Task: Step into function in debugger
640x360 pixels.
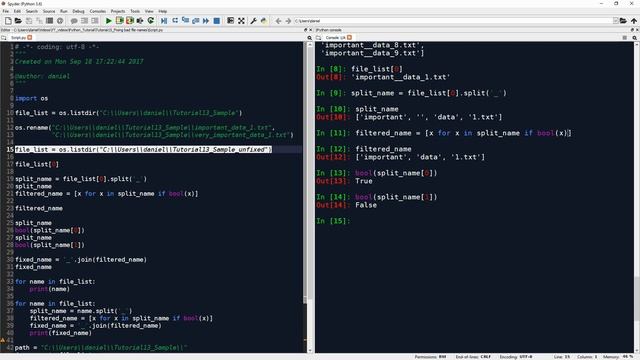Action: (x=185, y=20)
